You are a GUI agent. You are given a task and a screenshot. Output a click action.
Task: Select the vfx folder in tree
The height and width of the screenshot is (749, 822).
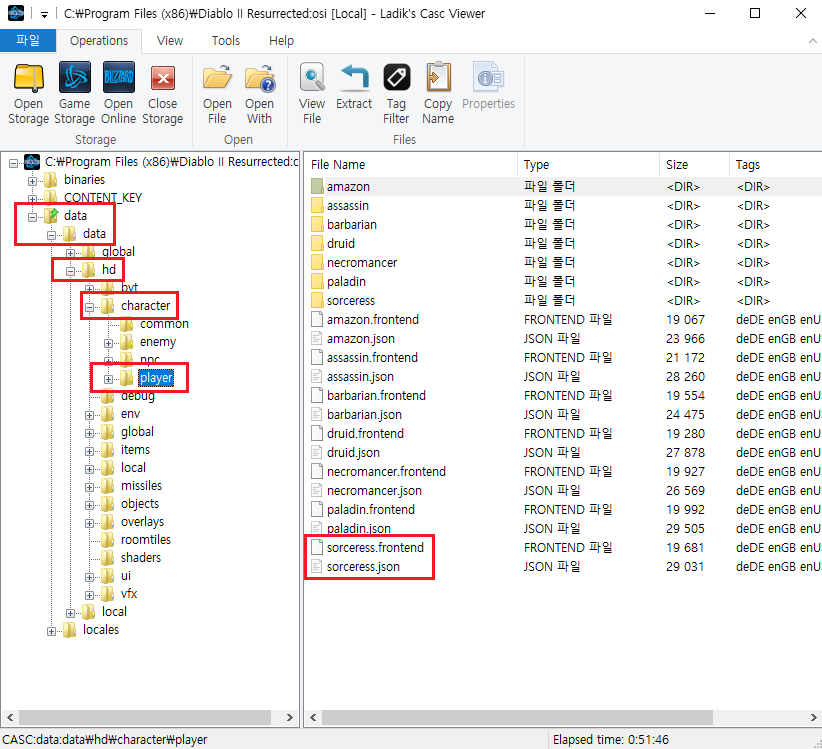click(x=129, y=594)
